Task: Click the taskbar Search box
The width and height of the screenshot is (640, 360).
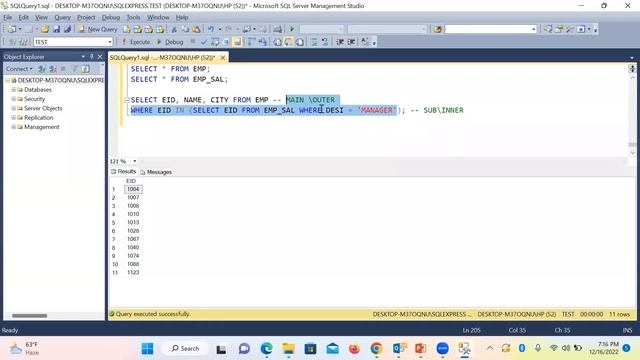Action: (x=185, y=349)
